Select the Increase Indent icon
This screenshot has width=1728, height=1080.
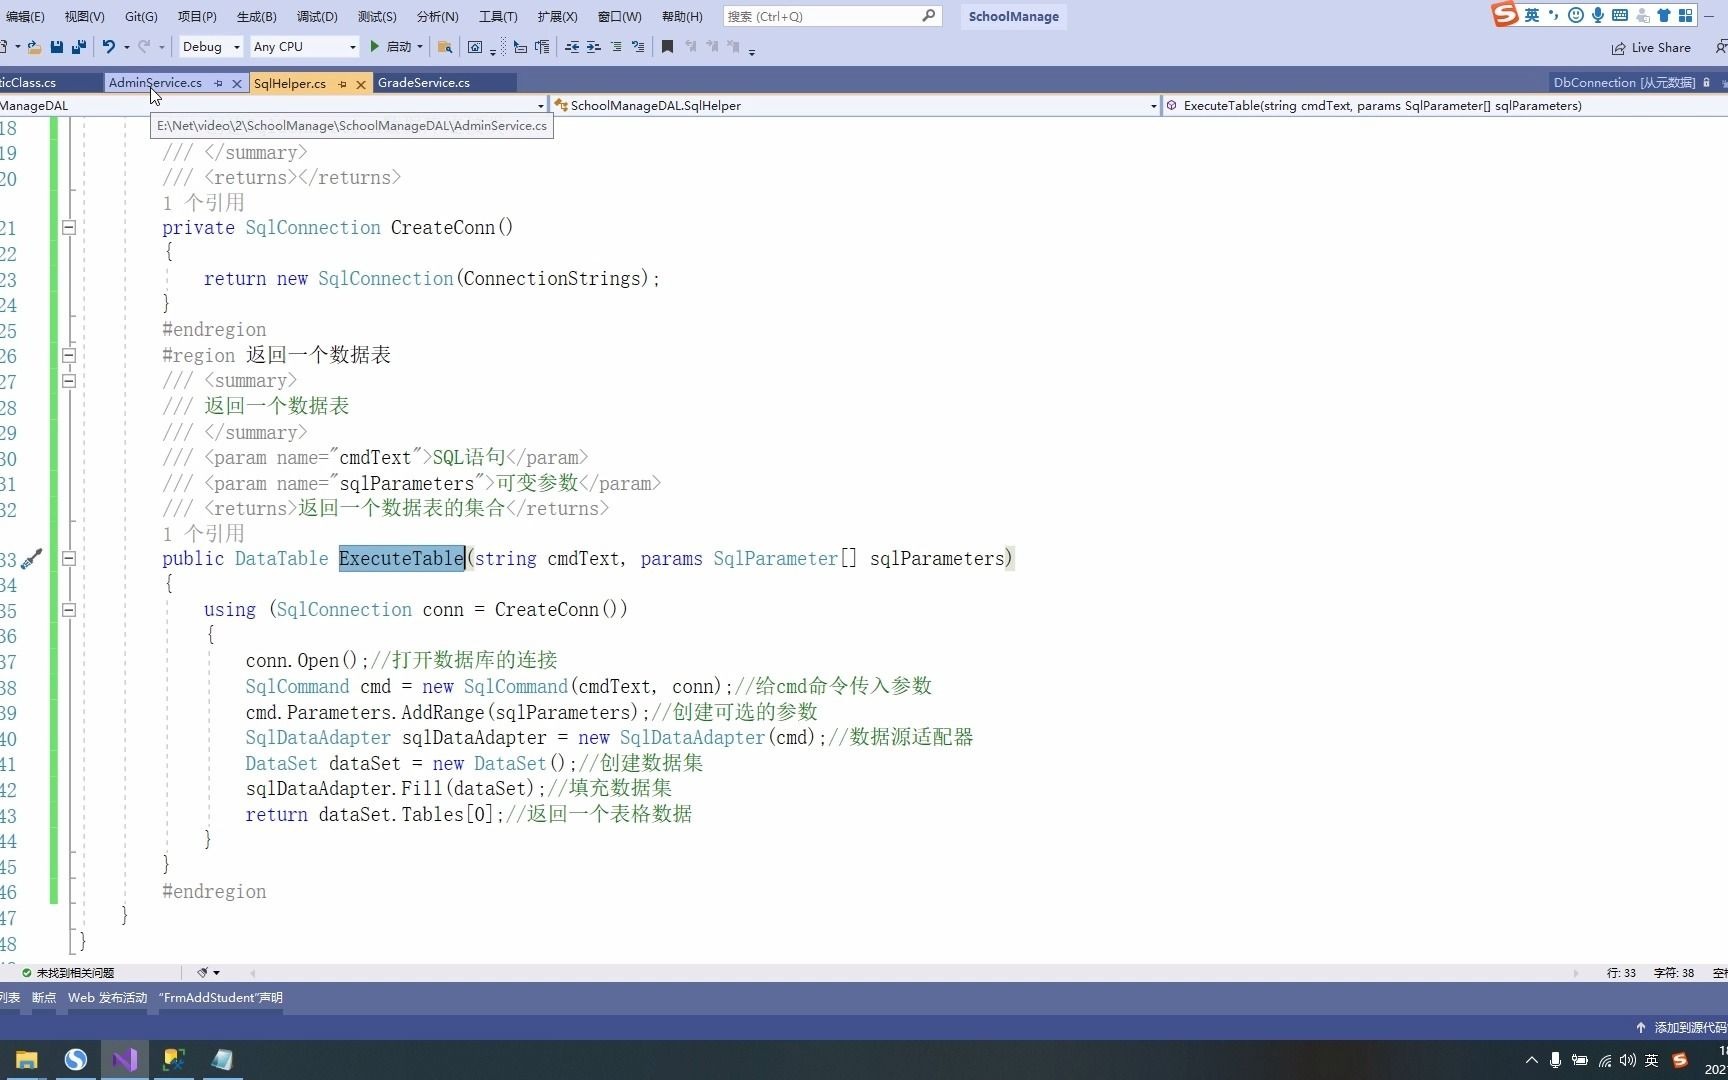tap(593, 46)
